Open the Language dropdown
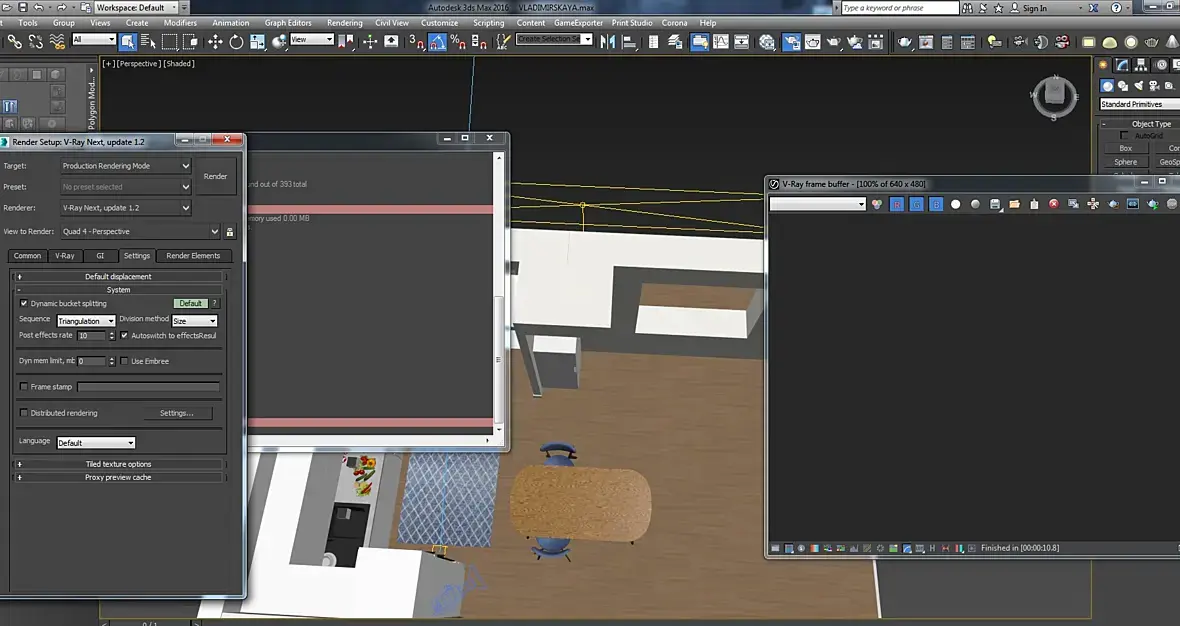 tap(95, 442)
